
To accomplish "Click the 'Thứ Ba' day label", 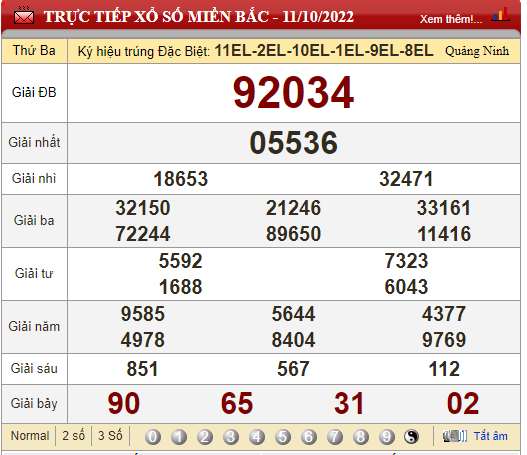I will click(34, 51).
